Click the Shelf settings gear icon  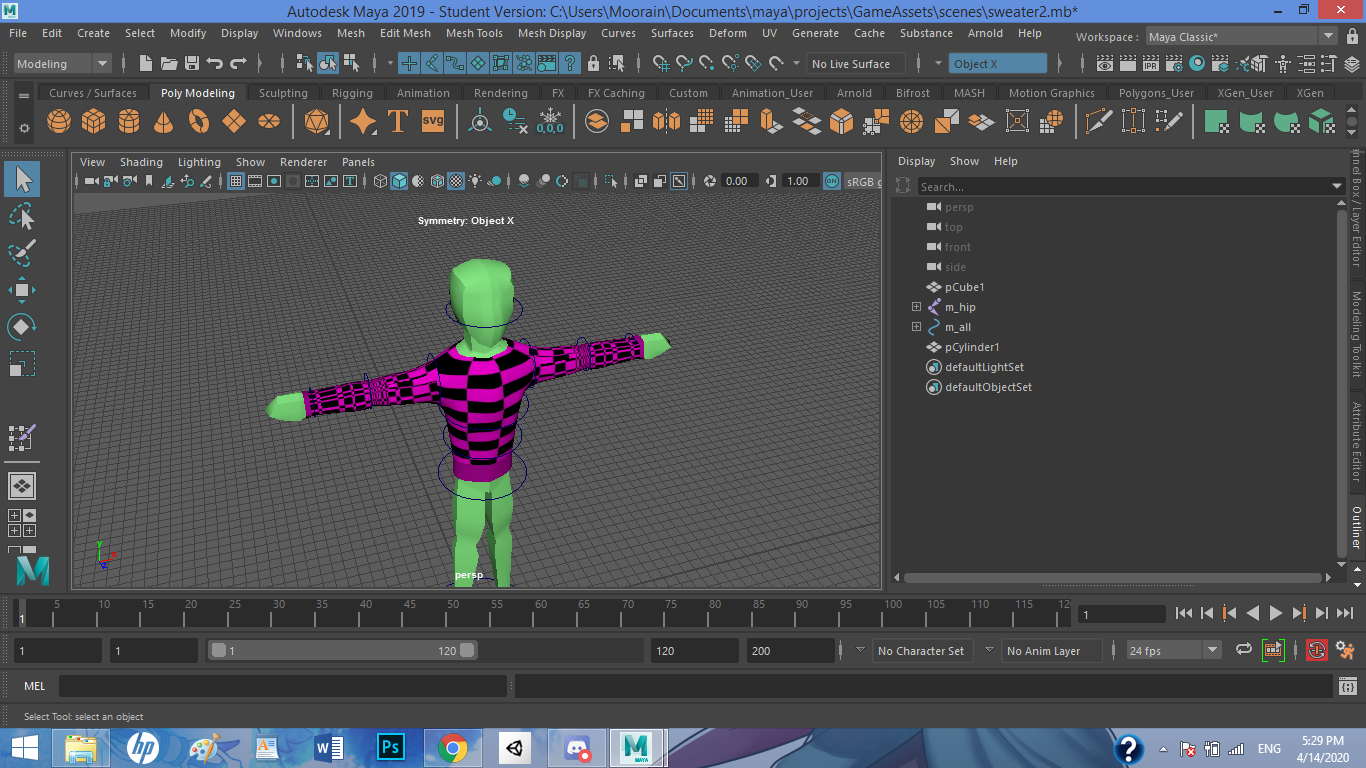pyautogui.click(x=24, y=128)
